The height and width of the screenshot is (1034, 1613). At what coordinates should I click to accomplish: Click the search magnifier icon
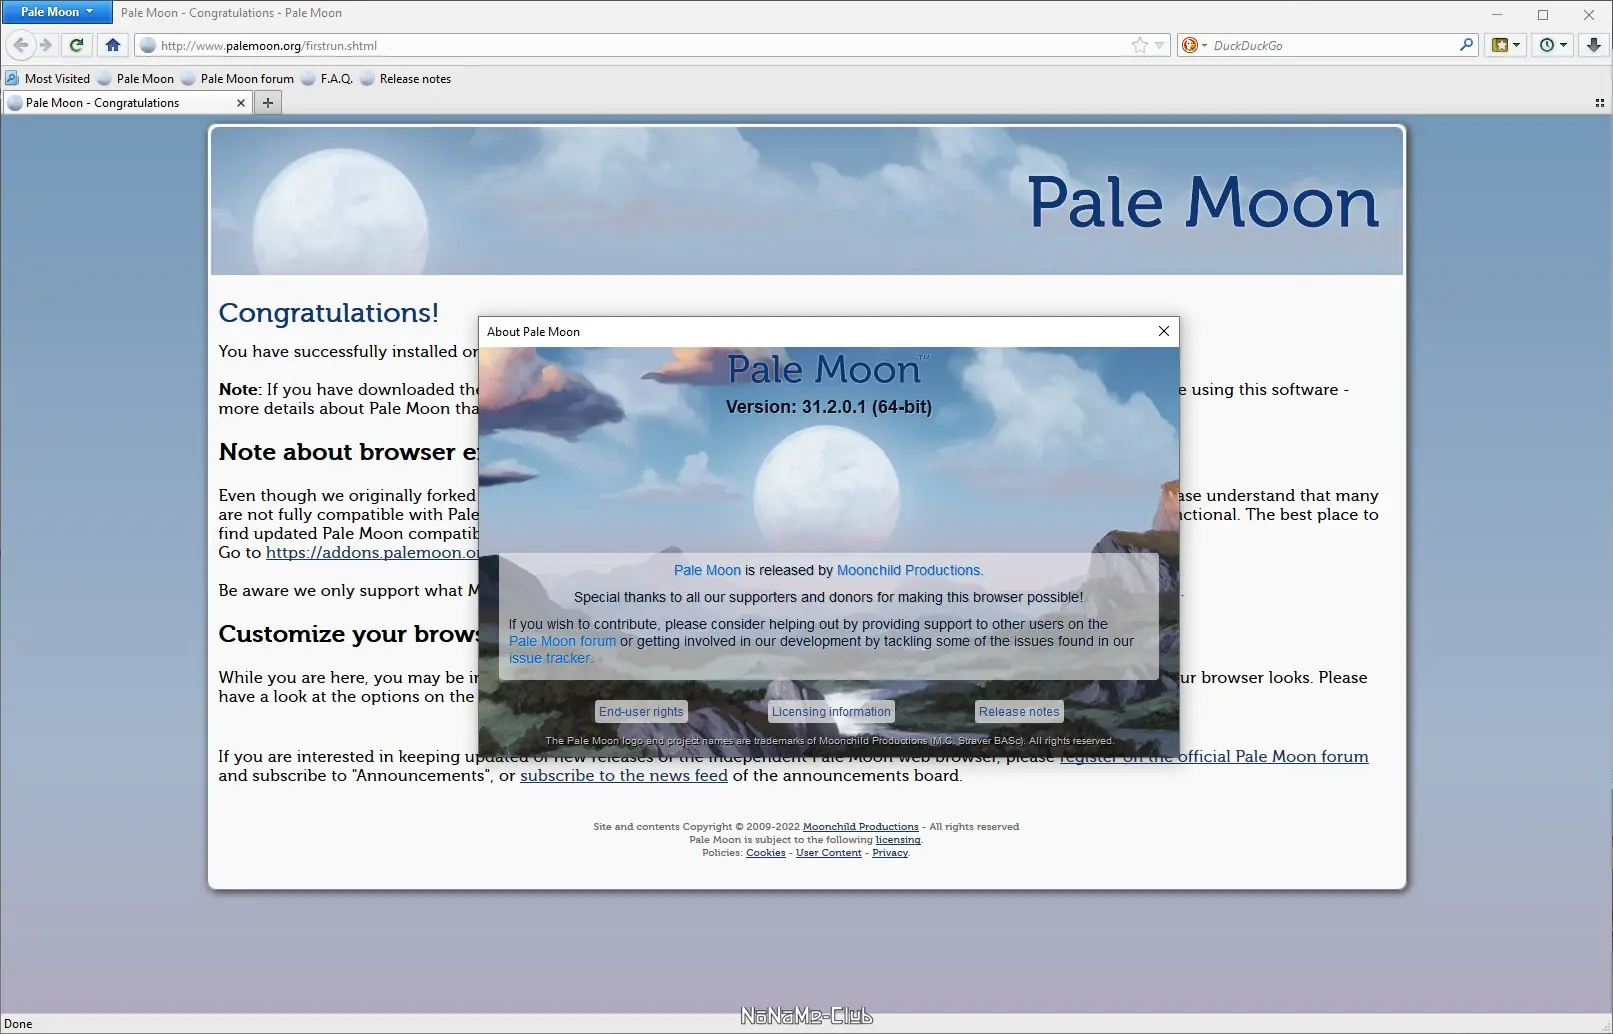click(x=1466, y=45)
